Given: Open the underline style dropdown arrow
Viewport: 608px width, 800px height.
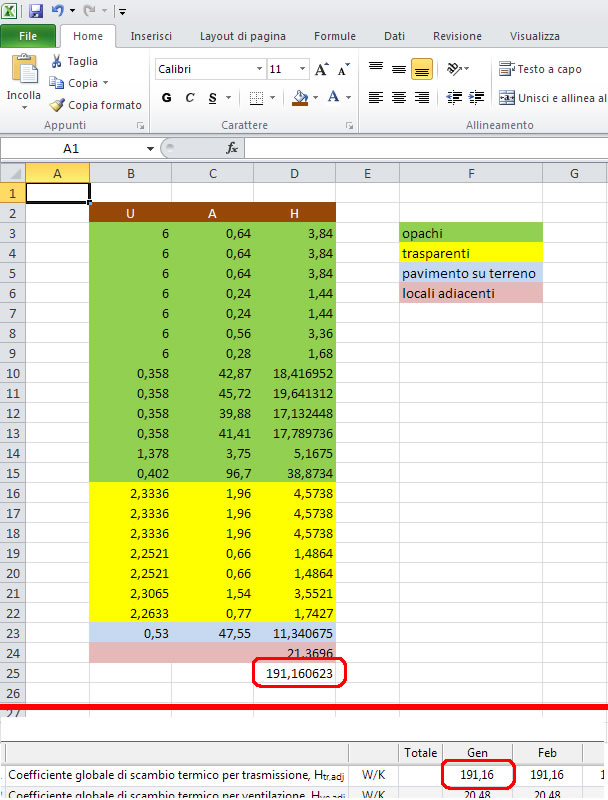Looking at the screenshot, I should 229,97.
